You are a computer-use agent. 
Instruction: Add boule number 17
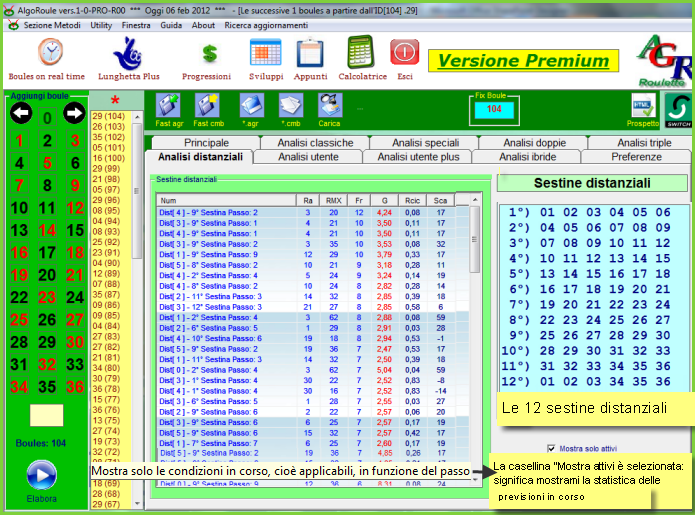pyautogui.click(x=47, y=253)
